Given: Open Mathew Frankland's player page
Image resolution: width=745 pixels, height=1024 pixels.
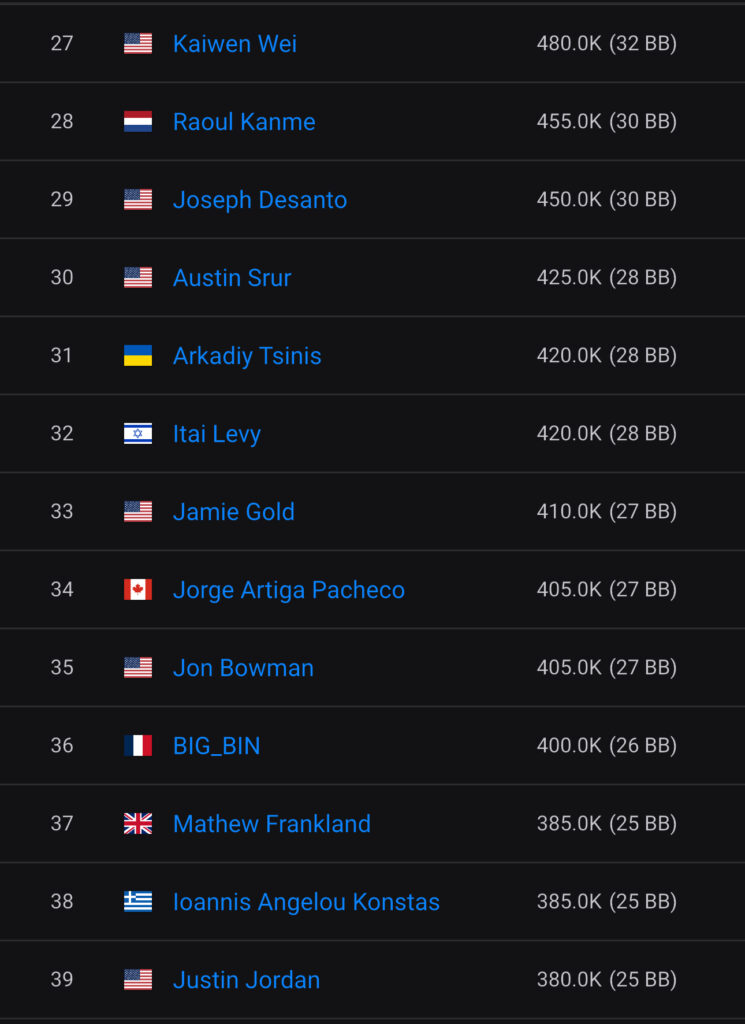Looking at the screenshot, I should [272, 824].
